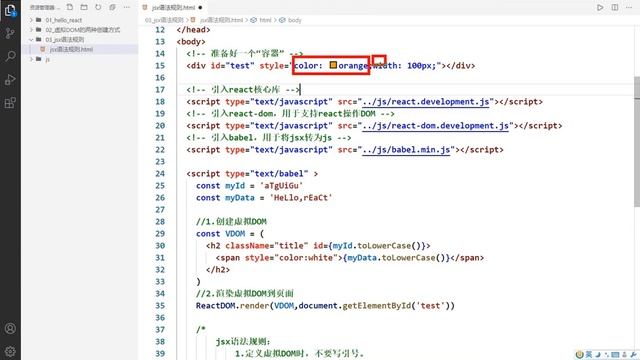
Task: Click the <body> tag on line 13
Action: 191,42
